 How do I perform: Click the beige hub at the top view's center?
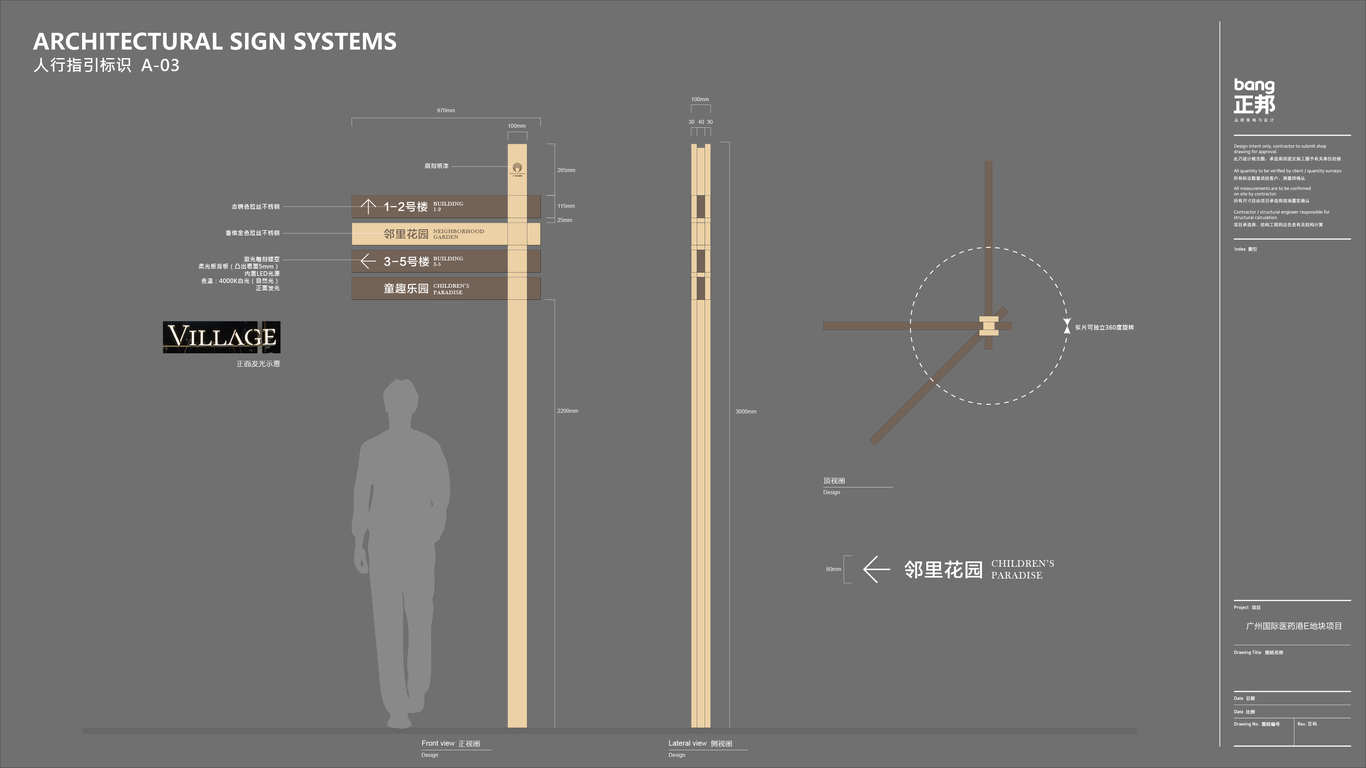(x=988, y=326)
